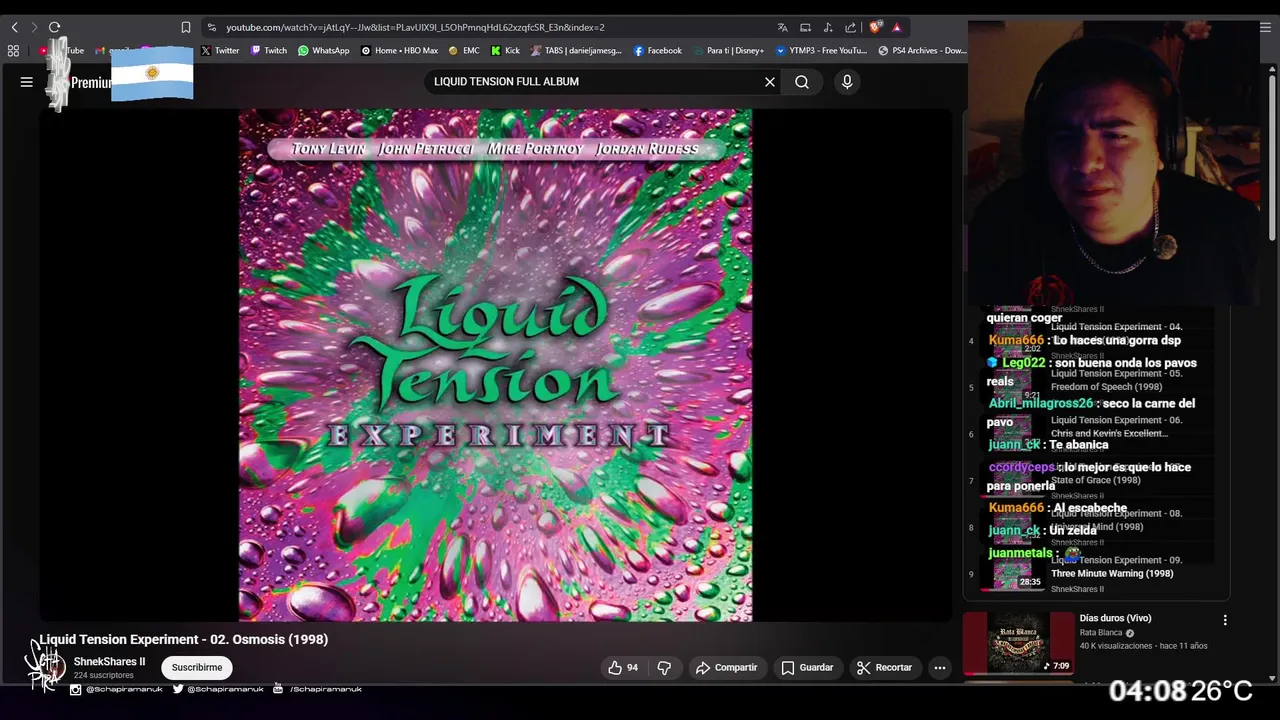This screenshot has width=1280, height=720.
Task: Reload the current page
Action: tap(55, 27)
